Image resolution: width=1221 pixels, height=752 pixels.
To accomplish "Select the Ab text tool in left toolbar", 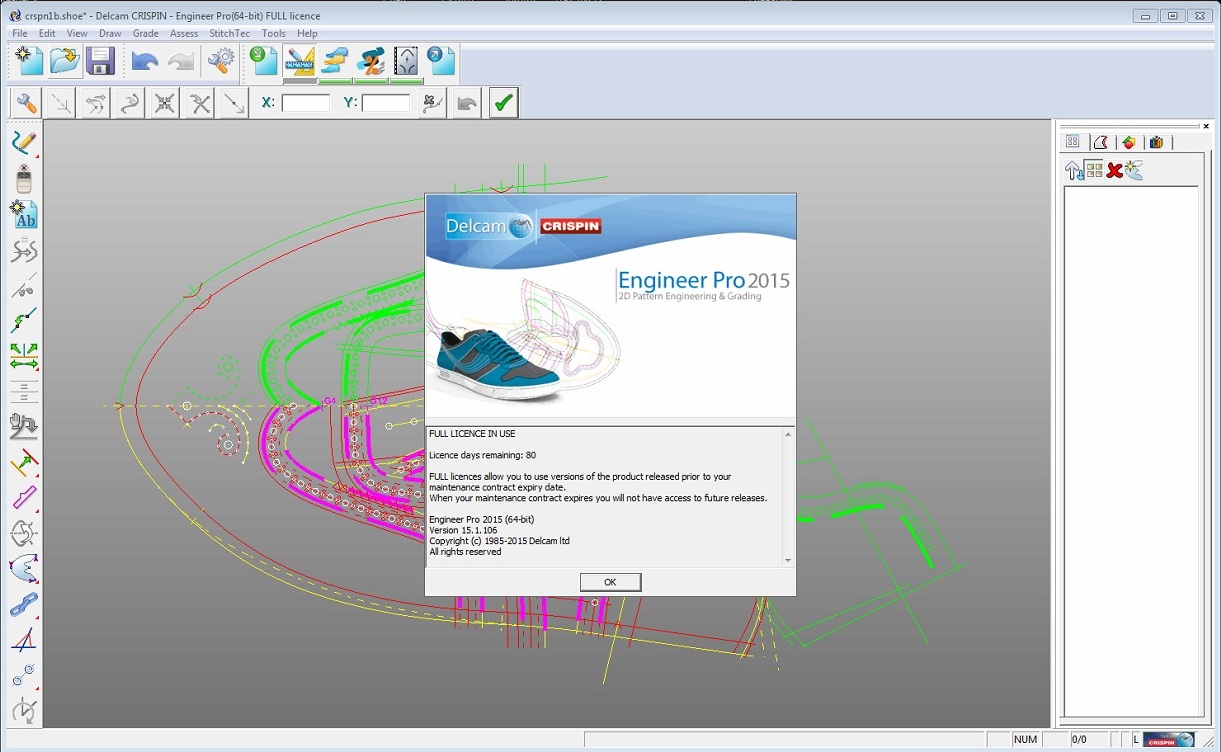I will click(24, 213).
